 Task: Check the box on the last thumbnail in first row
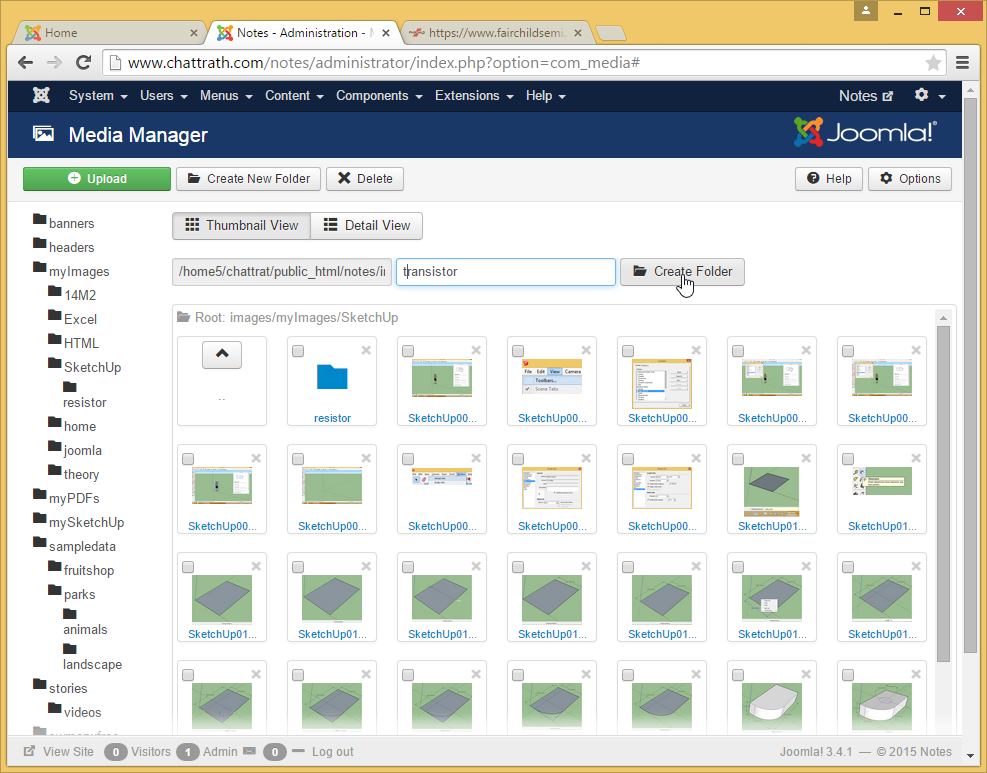pyautogui.click(x=848, y=351)
